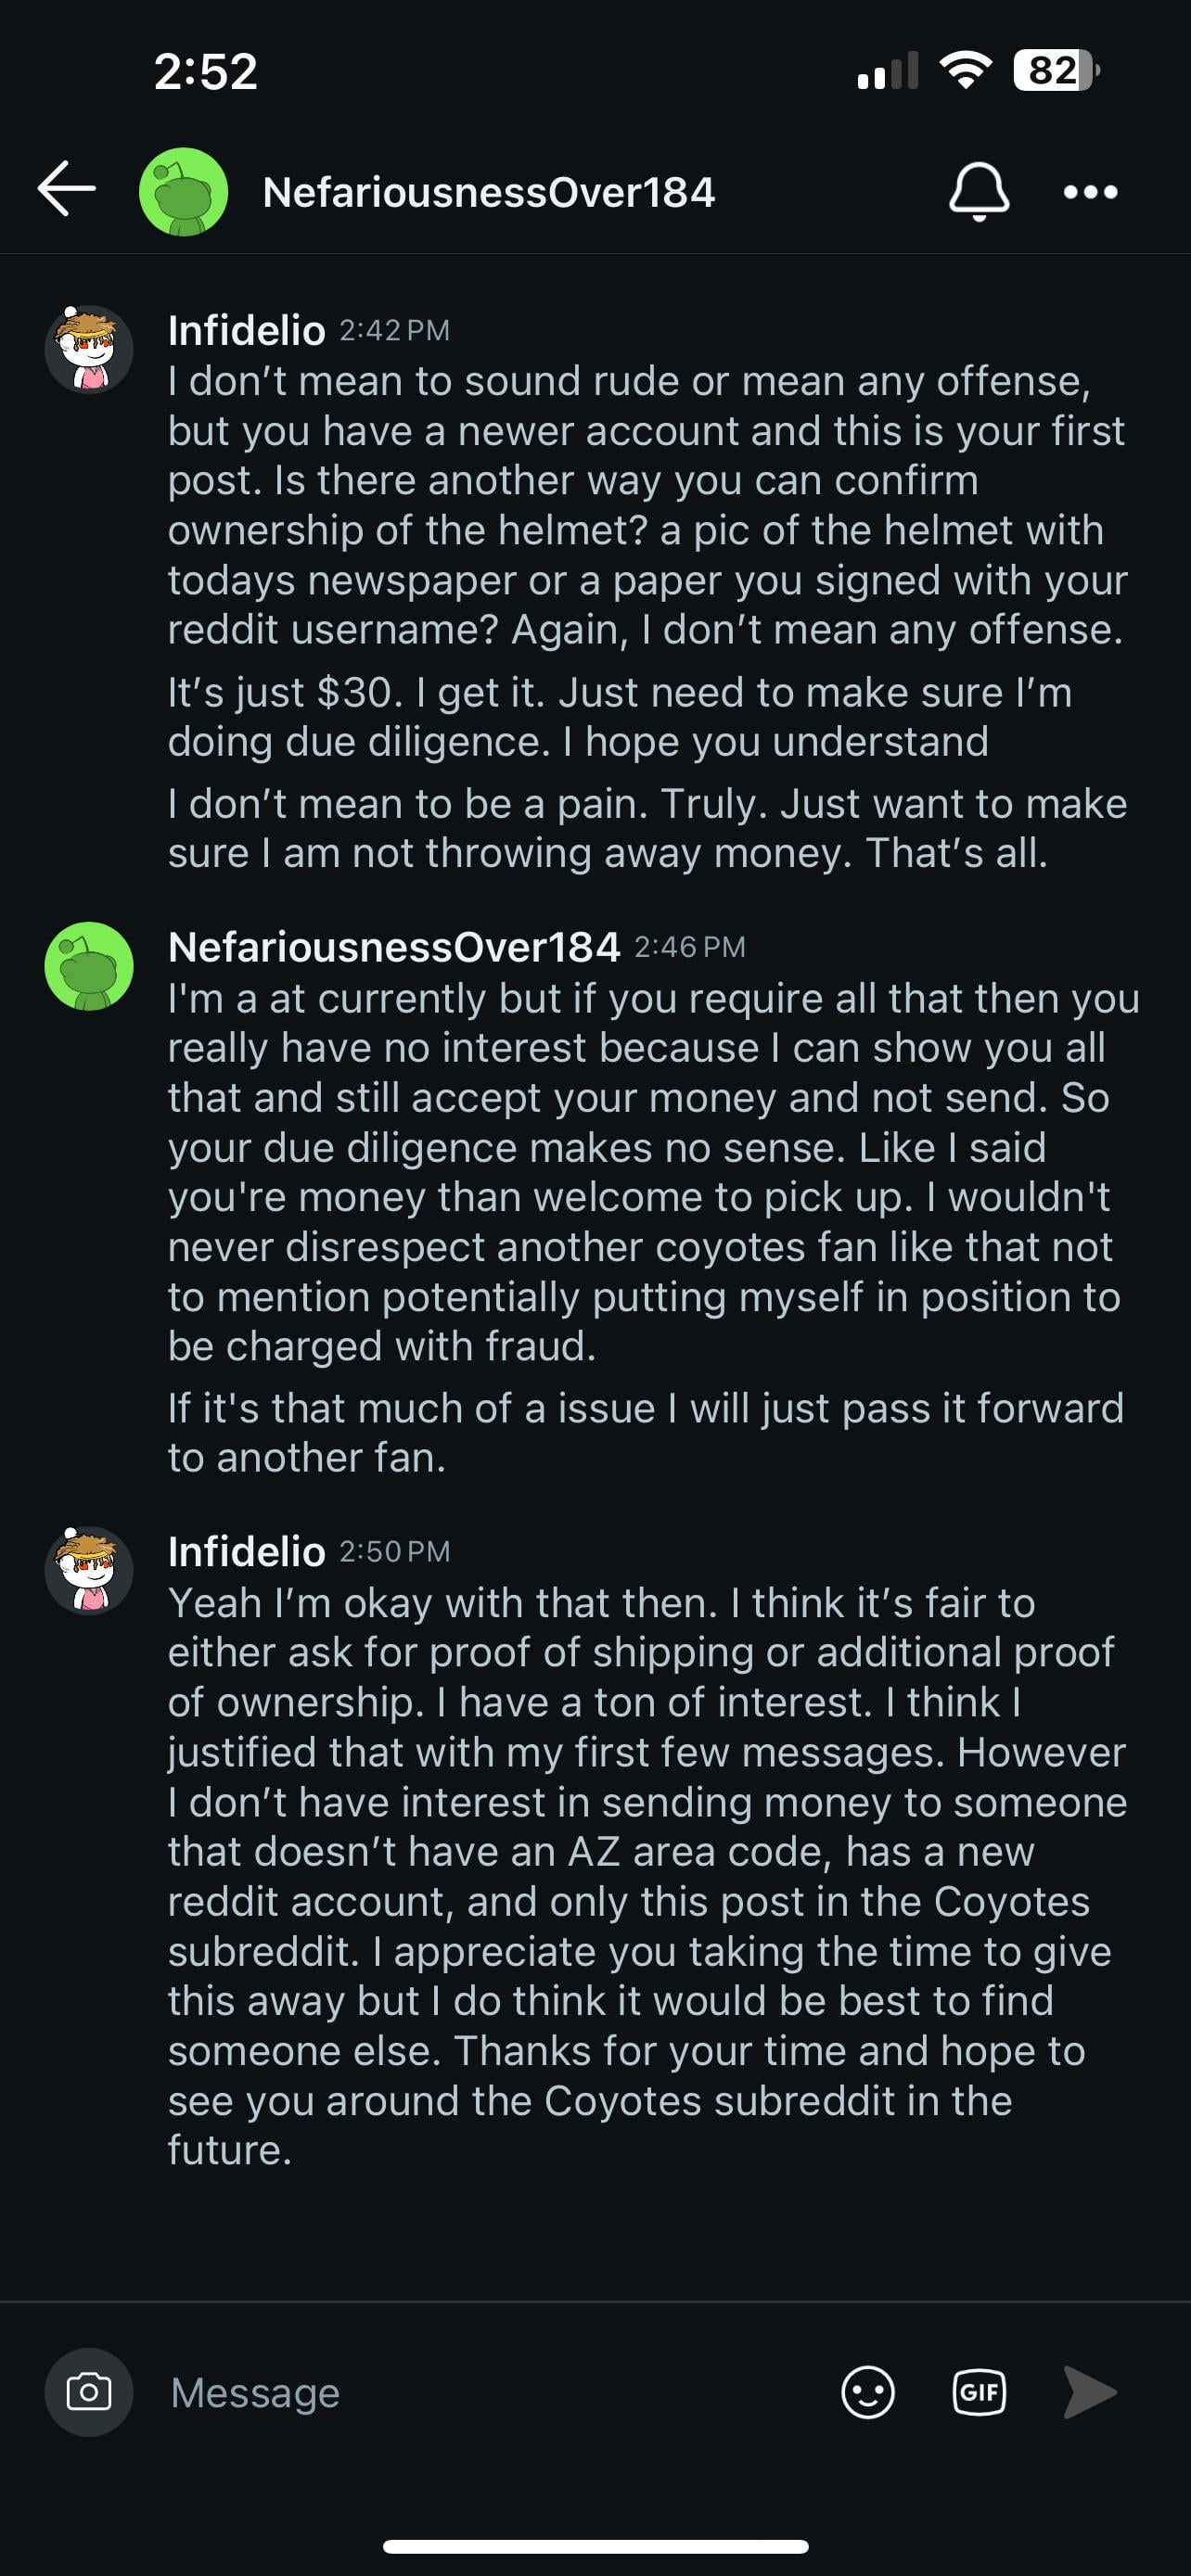
Task: Open the three-dot more options menu
Action: point(1090,192)
